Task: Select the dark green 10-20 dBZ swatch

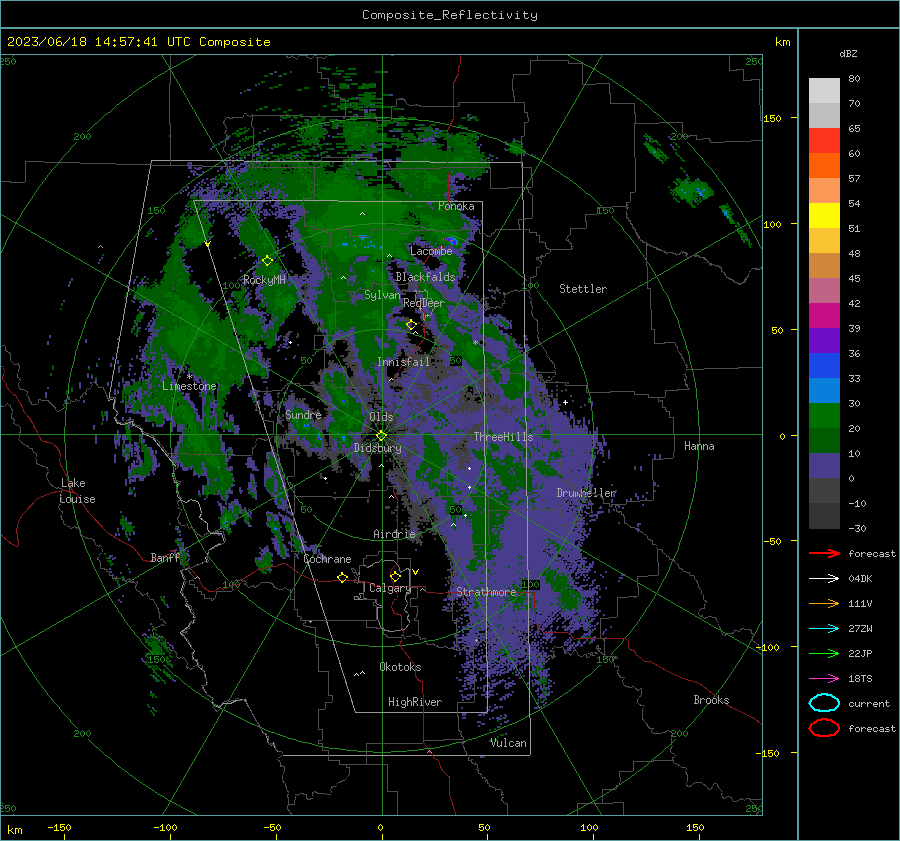Action: point(824,441)
